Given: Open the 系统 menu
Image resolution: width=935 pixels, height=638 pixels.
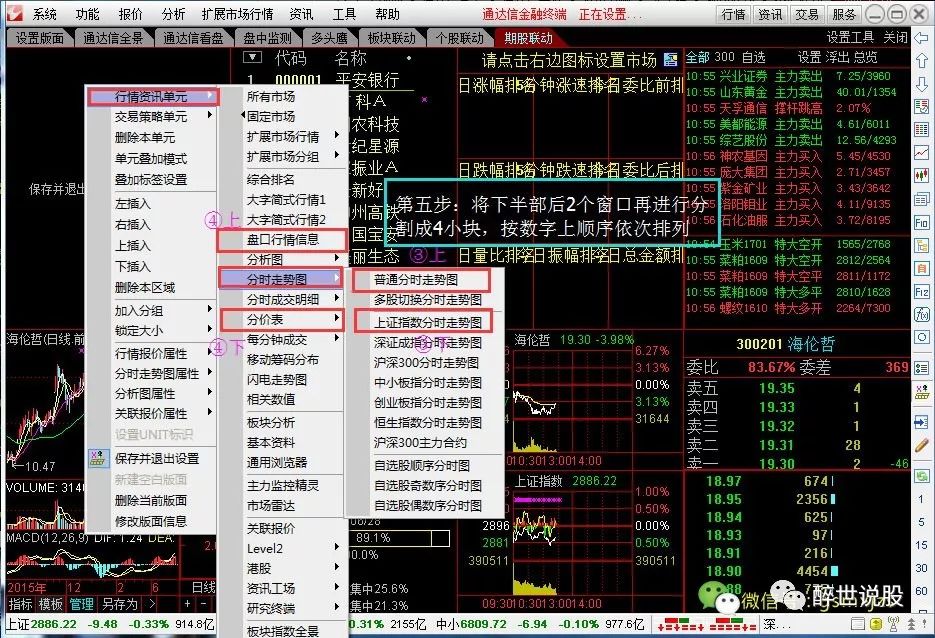Looking at the screenshot, I should (45, 14).
